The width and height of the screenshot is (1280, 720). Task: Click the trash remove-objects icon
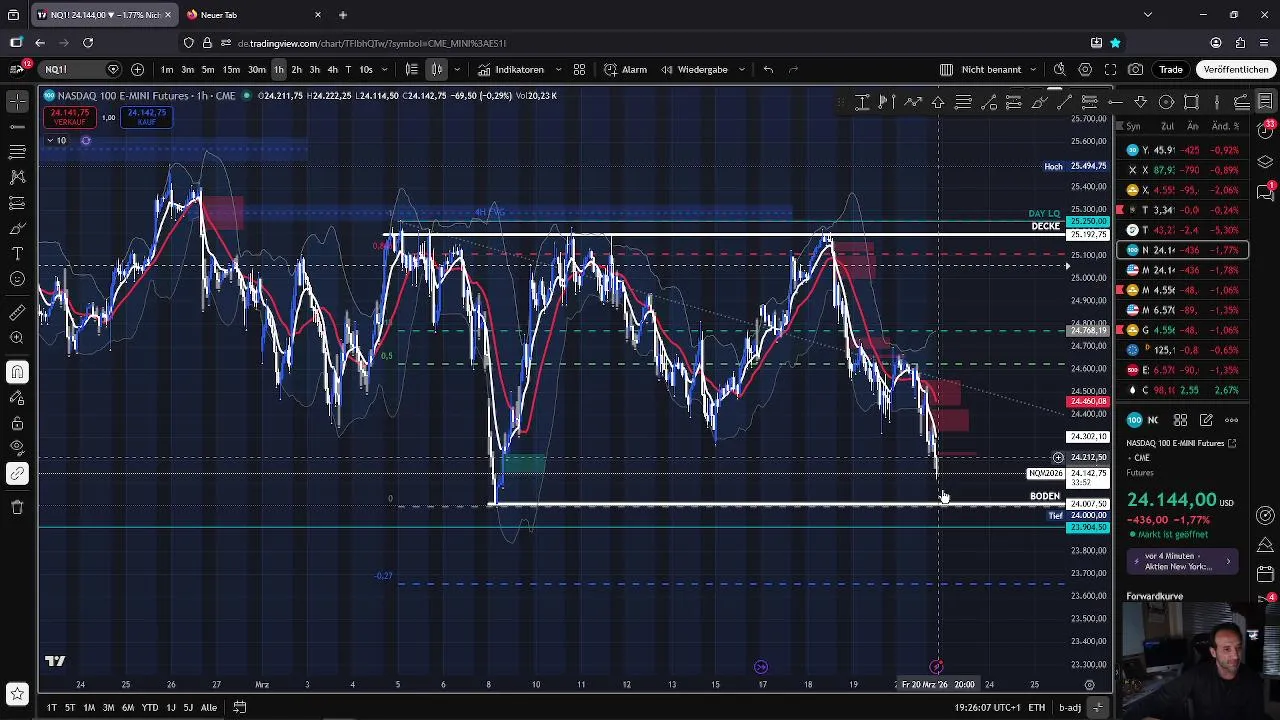[17, 507]
